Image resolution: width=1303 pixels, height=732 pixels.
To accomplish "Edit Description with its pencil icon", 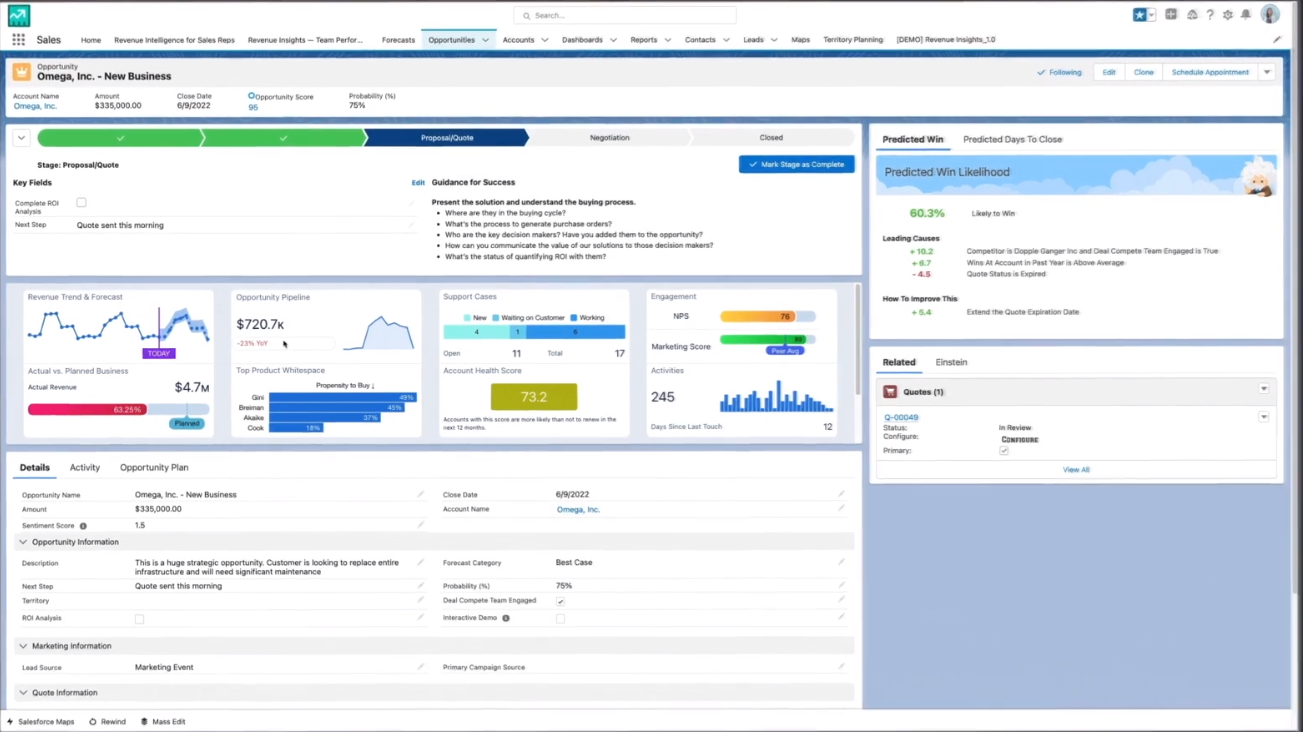I will [x=421, y=563].
